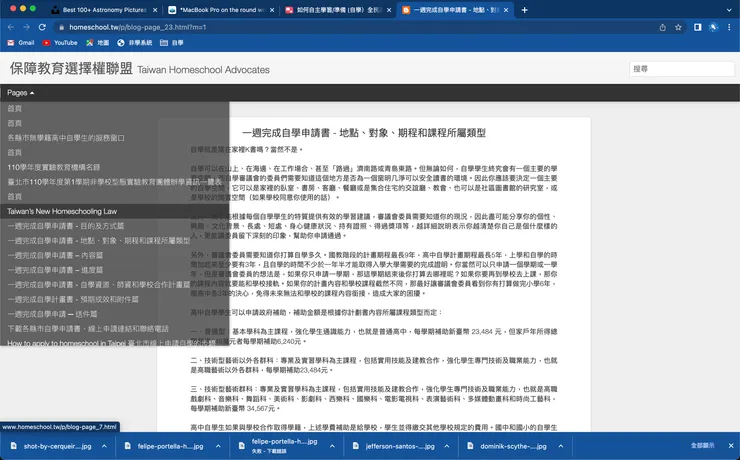Close the MacBook Pro on the round tab
Image resolution: width=740 pixels, height=460 pixels.
click(x=272, y=10)
